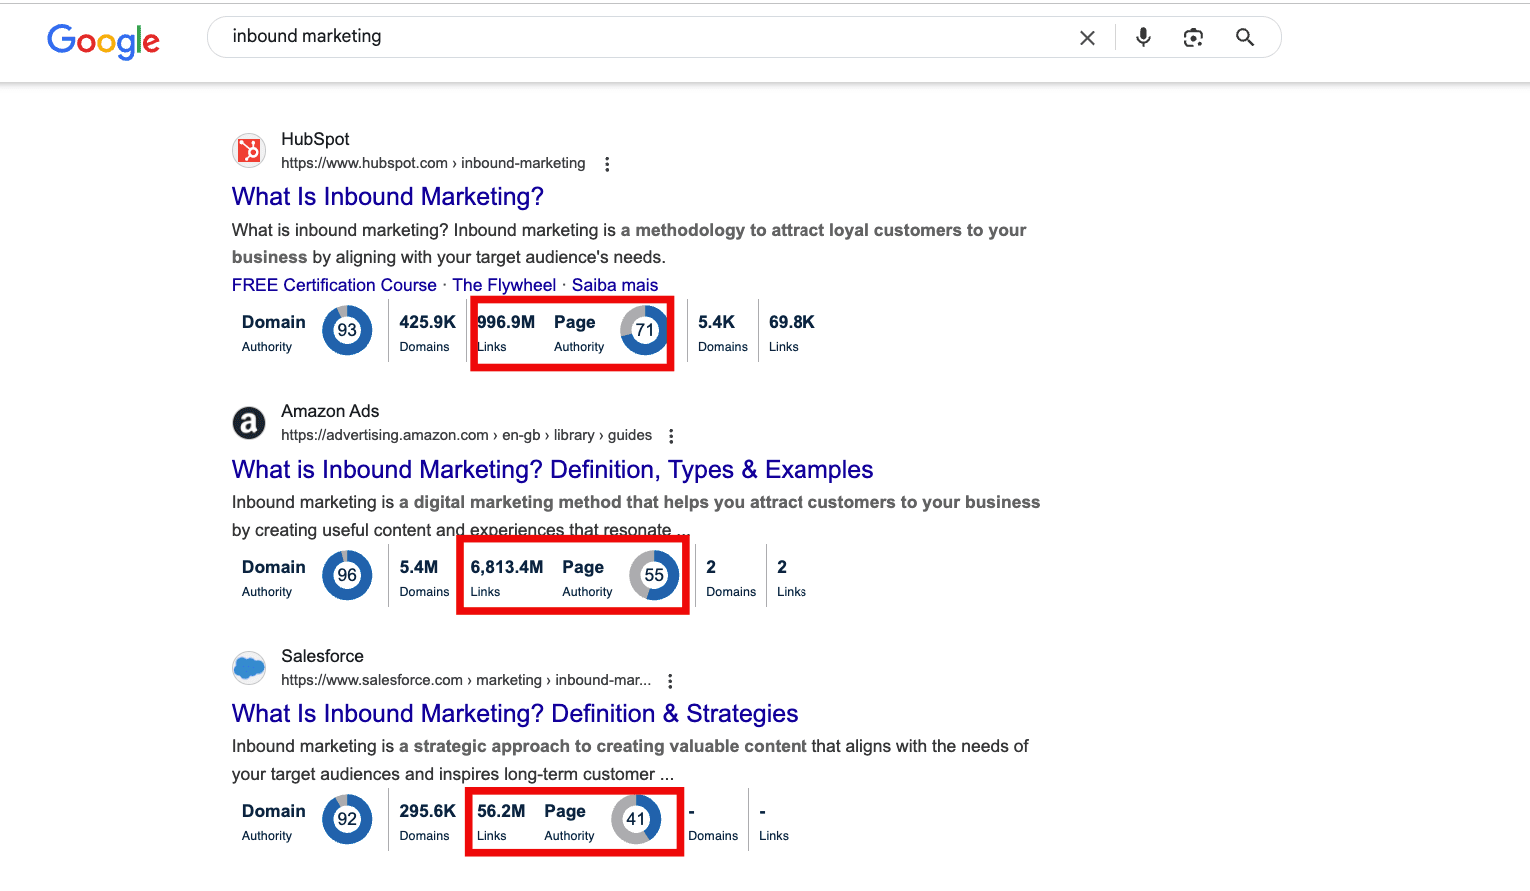Click the Amazon Ads favicon icon
This screenshot has width=1530, height=891.
249,423
